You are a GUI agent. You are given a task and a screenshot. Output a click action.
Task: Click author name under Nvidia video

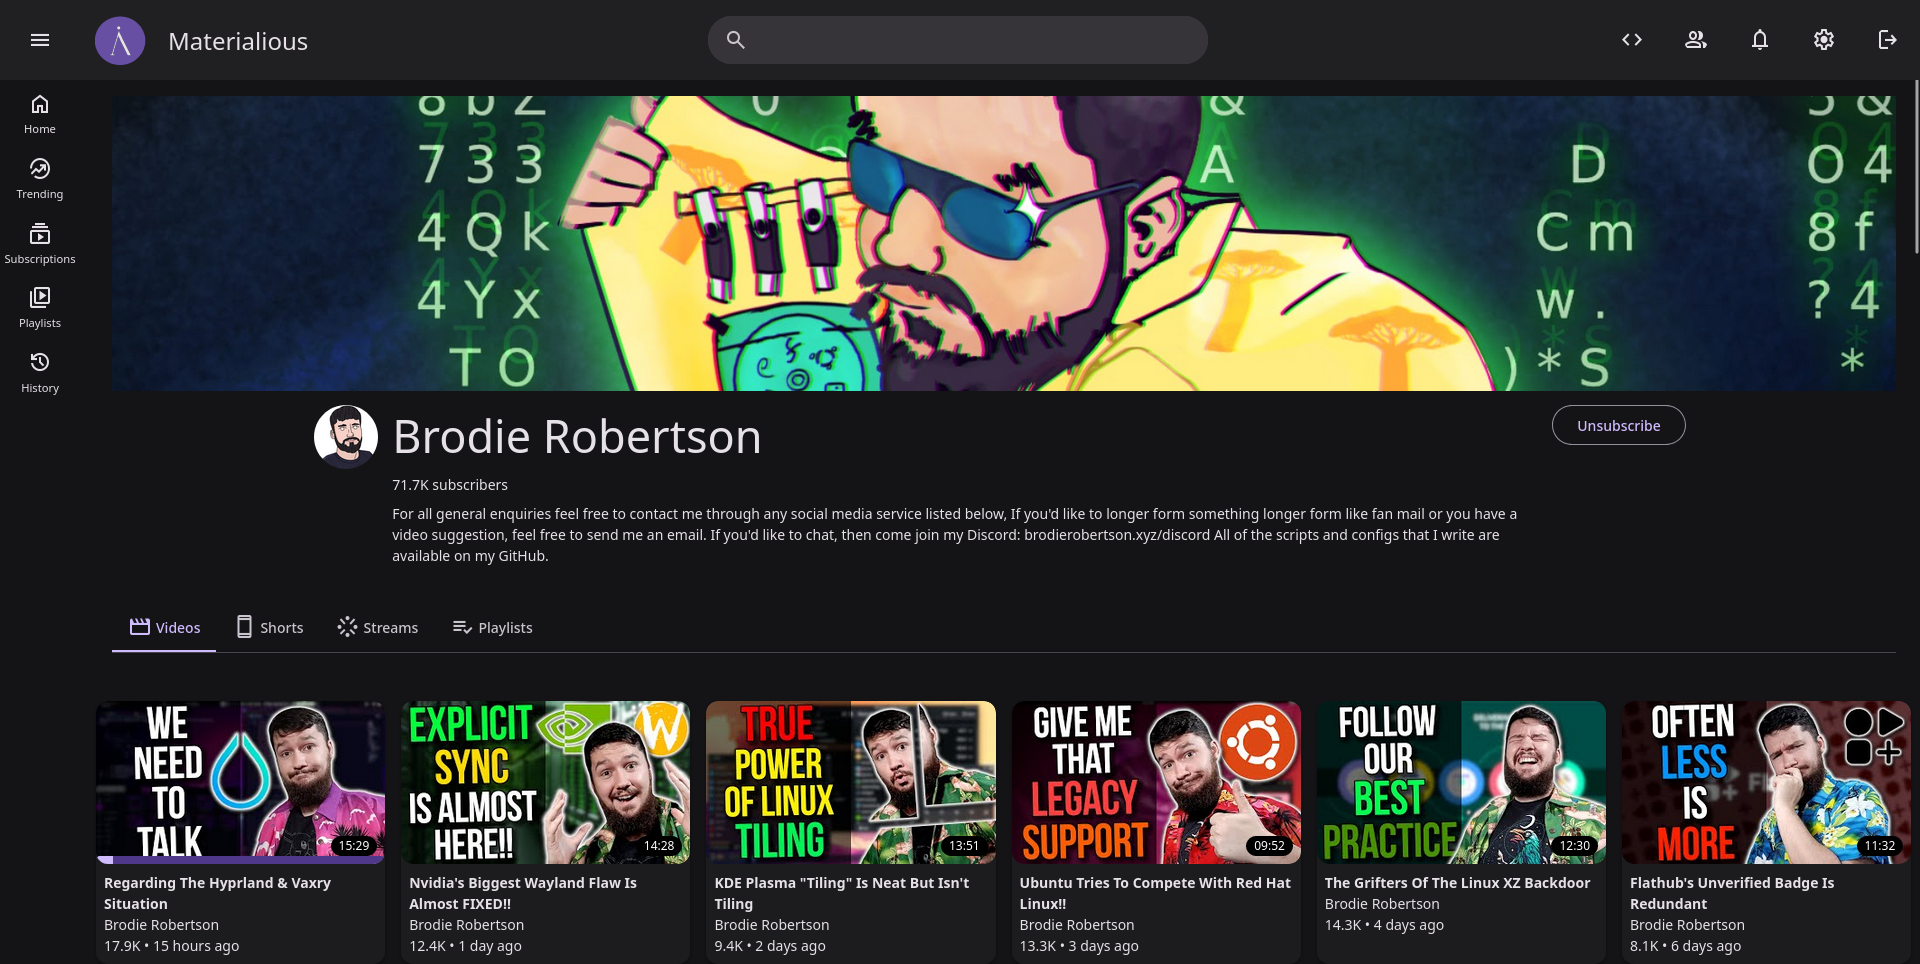click(x=466, y=925)
